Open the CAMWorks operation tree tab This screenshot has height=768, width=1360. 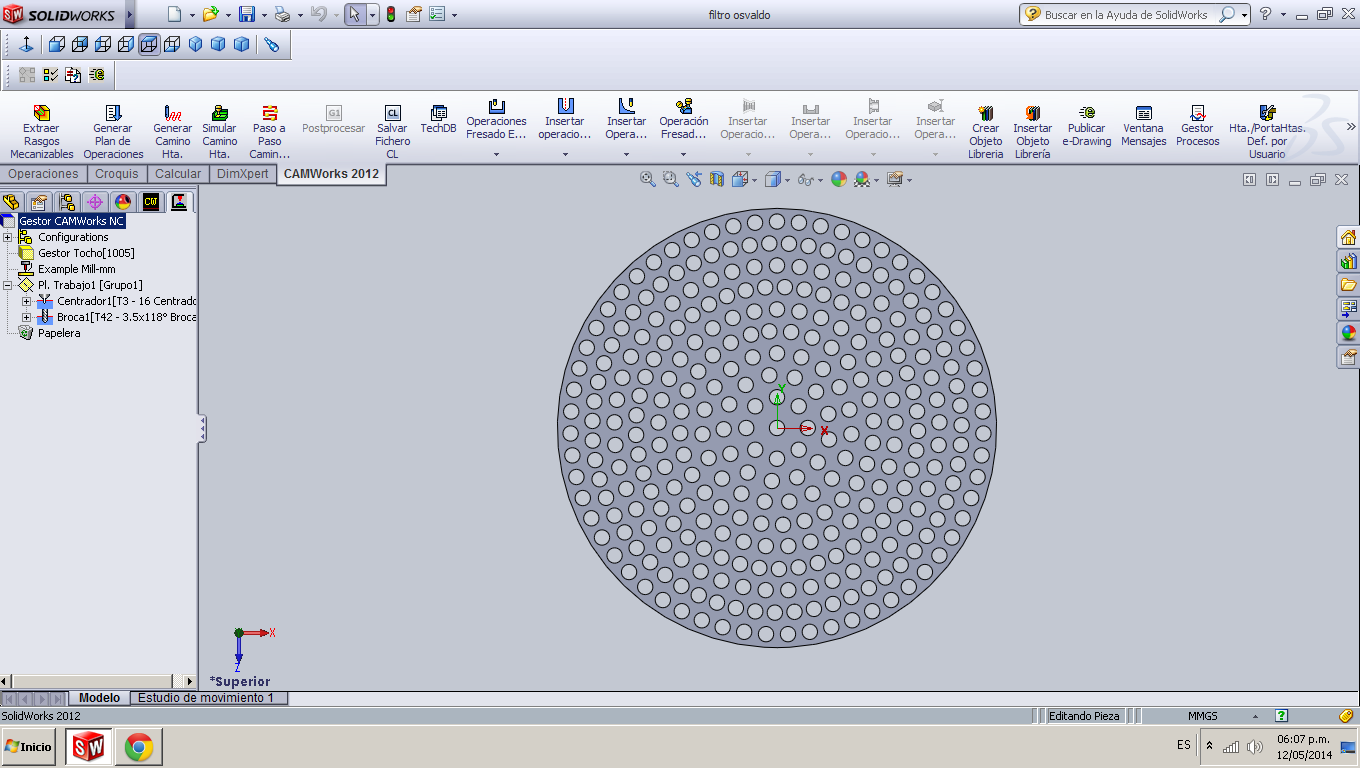tap(179, 202)
